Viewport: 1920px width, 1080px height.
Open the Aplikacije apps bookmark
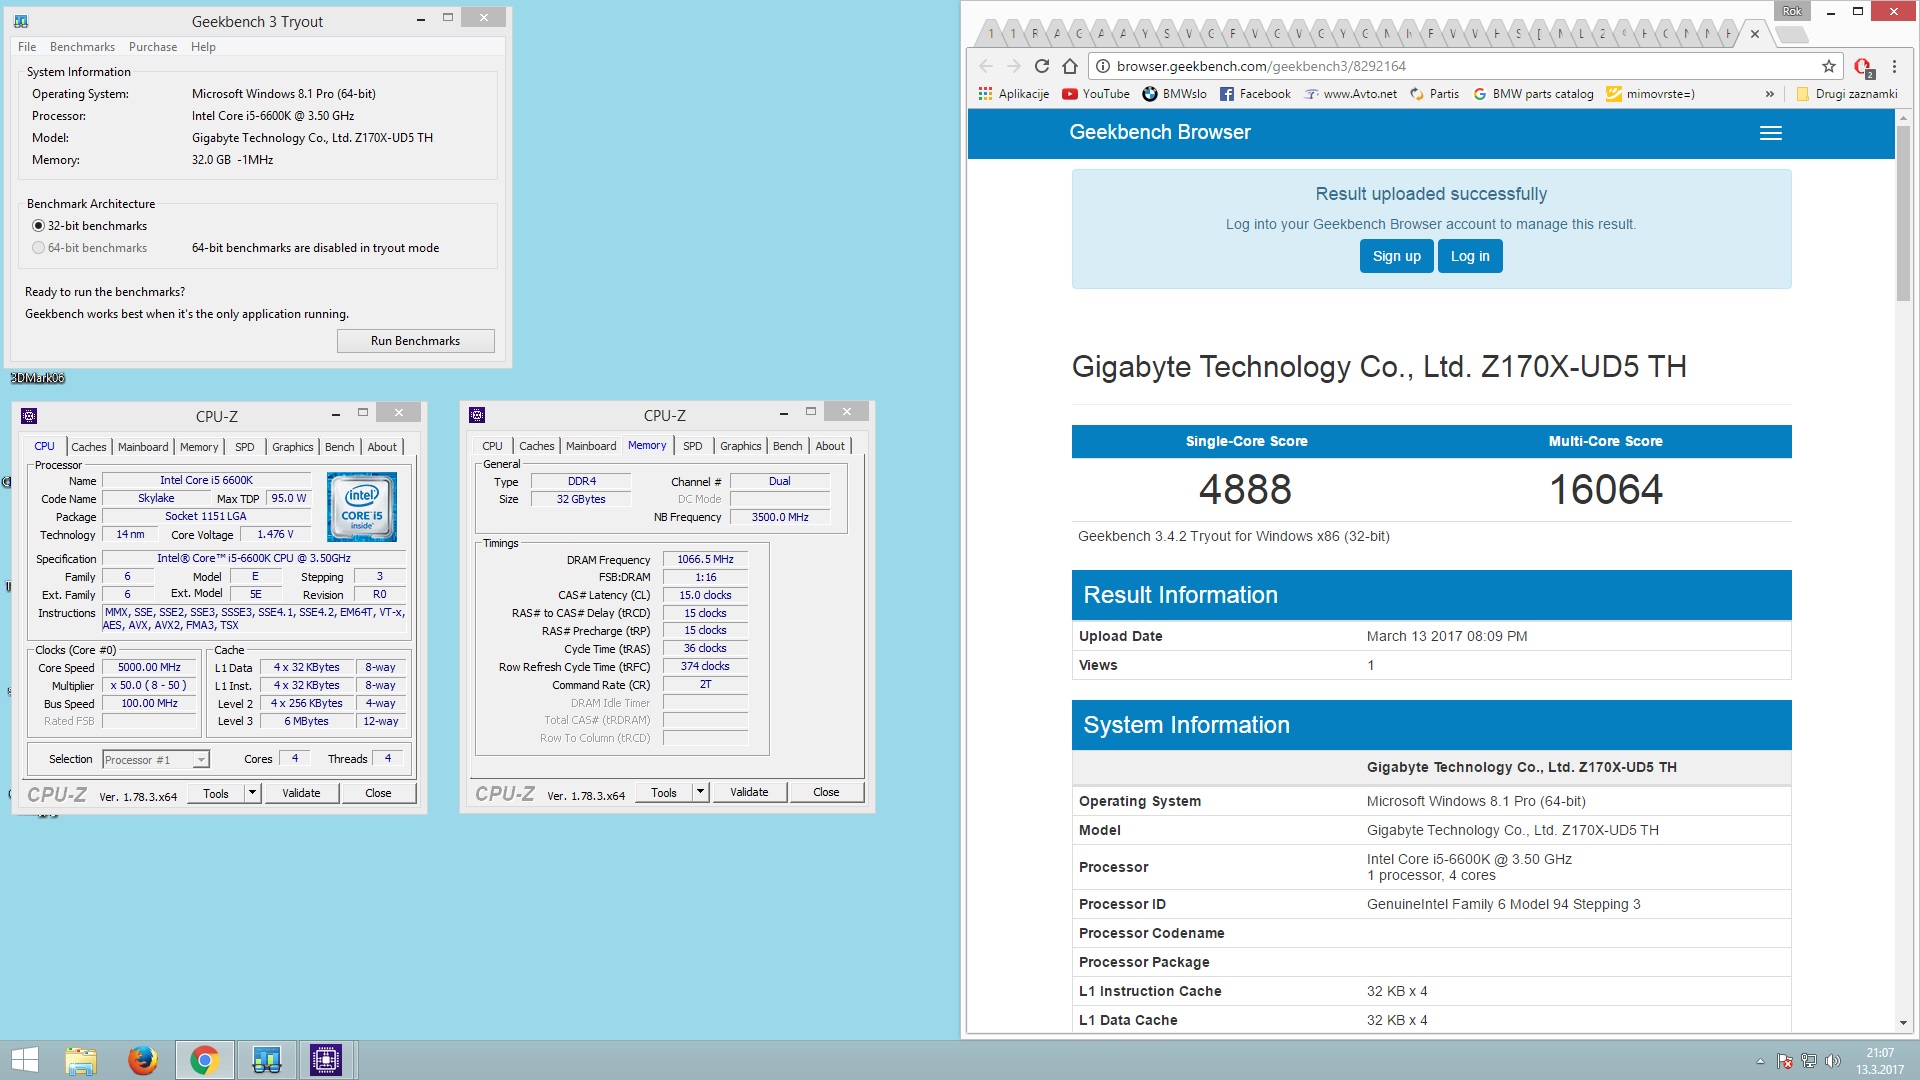click(1013, 94)
